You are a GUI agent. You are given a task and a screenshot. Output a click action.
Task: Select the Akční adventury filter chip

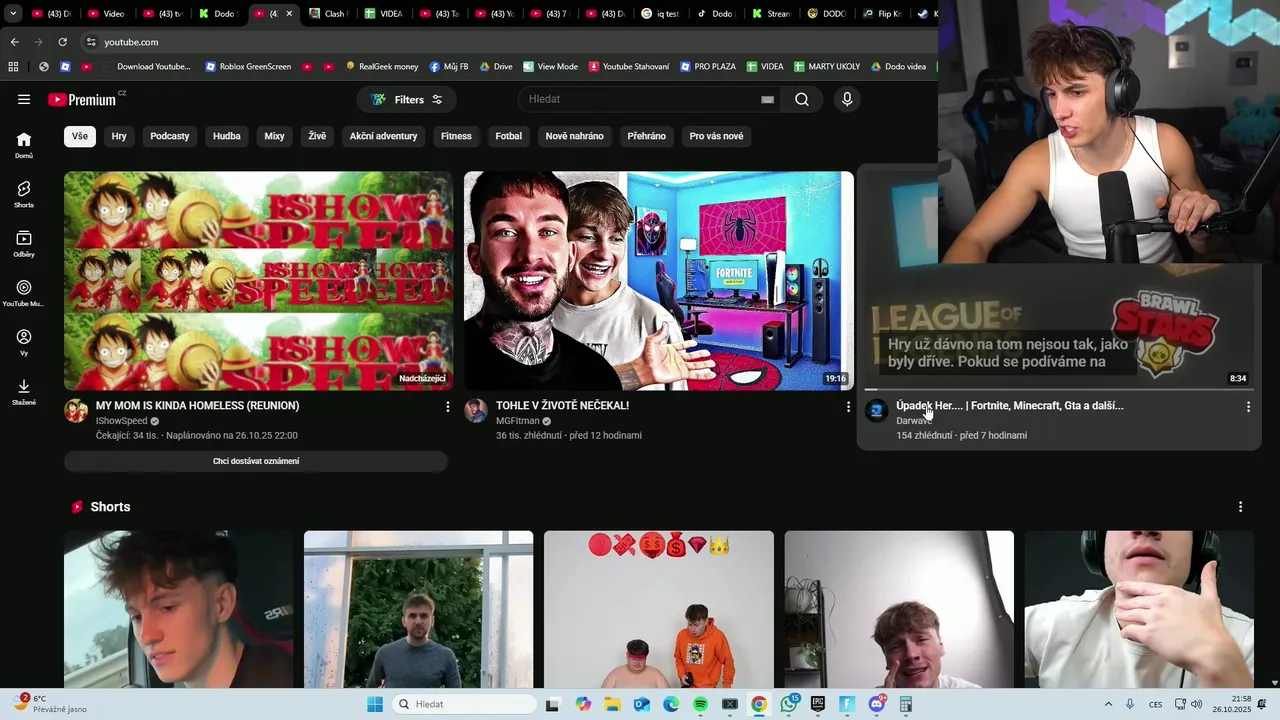pyautogui.click(x=383, y=136)
